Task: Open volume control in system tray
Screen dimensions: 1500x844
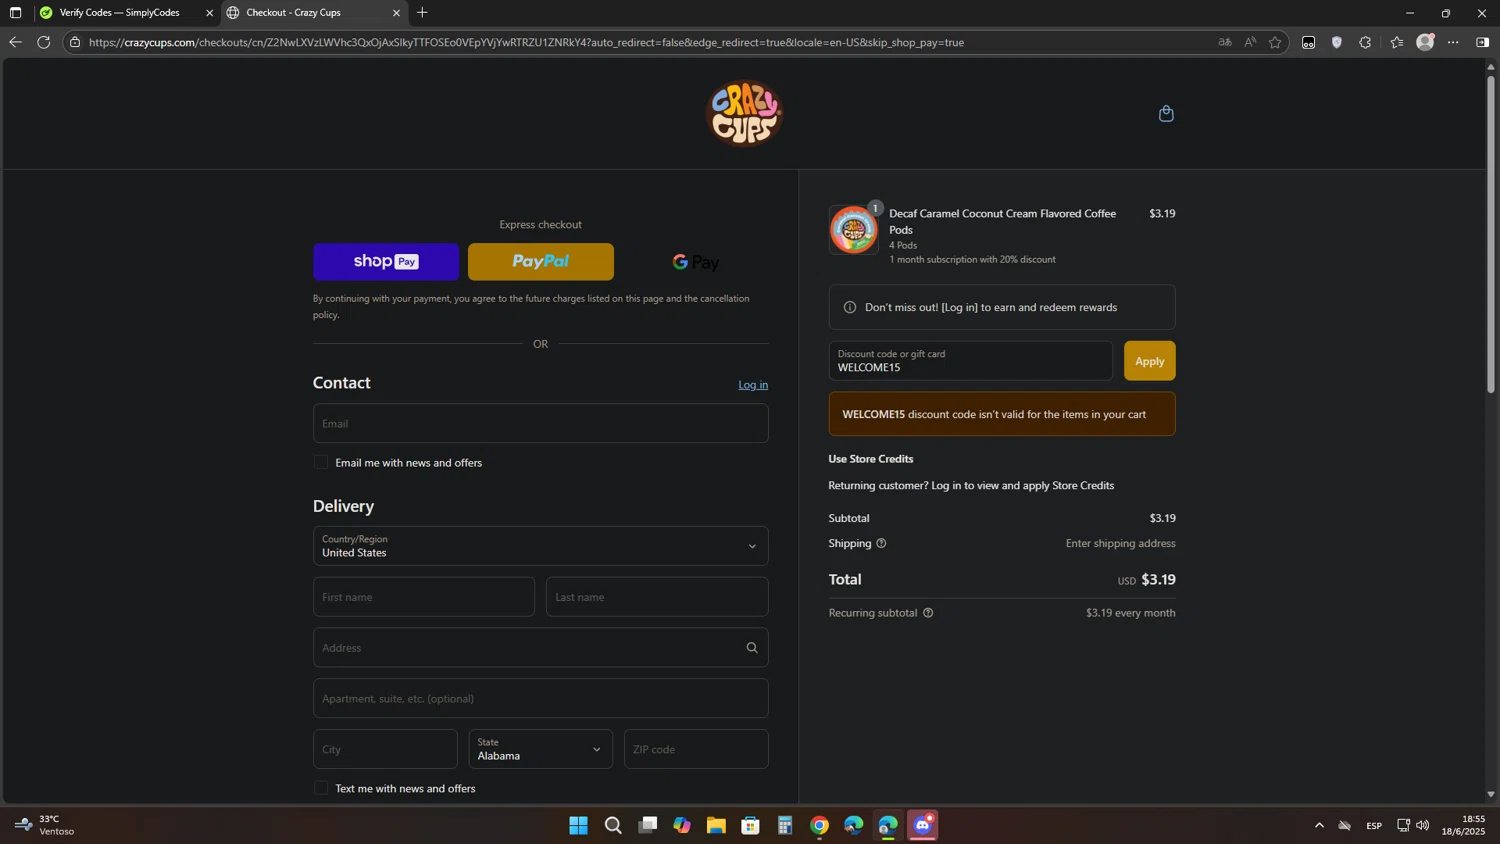Action: coord(1423,825)
